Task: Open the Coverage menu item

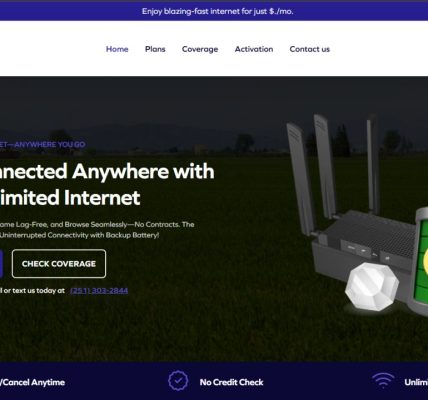Action: point(200,49)
